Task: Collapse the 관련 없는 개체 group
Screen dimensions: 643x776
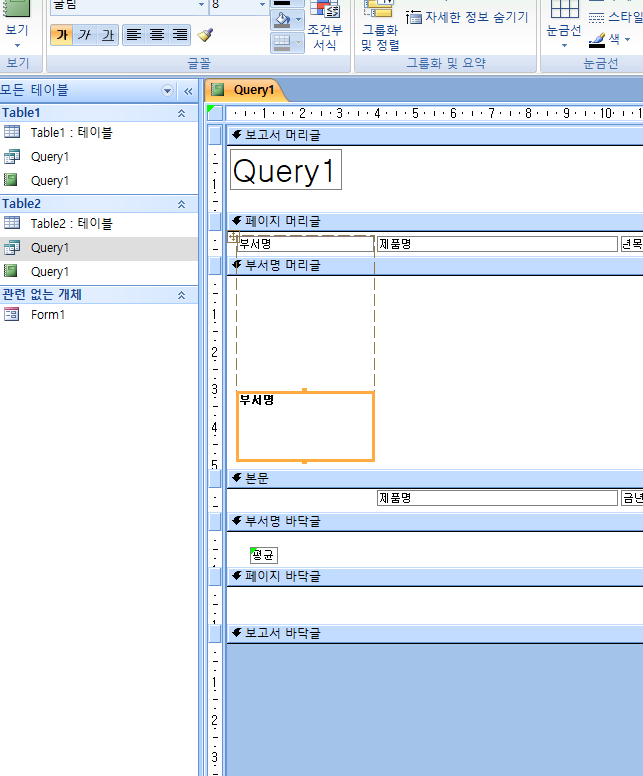Action: coord(181,295)
